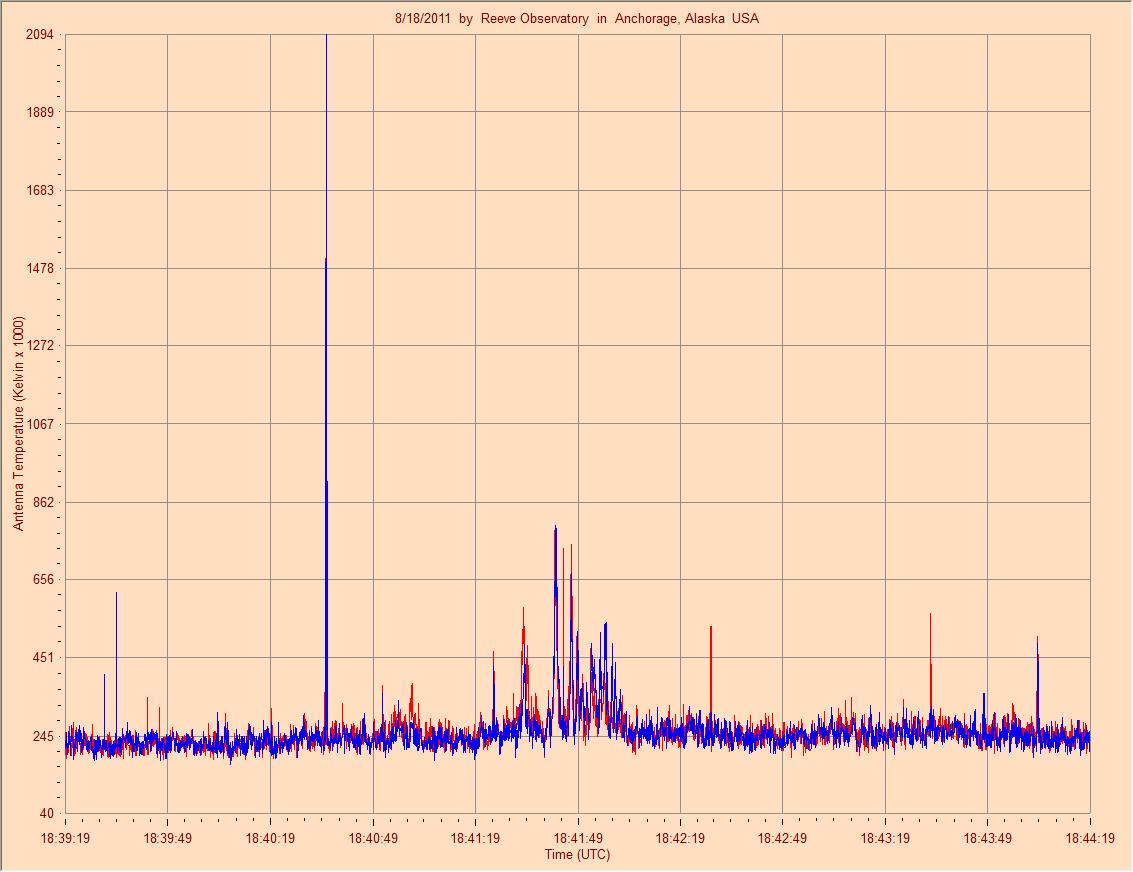The height and width of the screenshot is (872, 1133).
Task: Click the y-axis value 451
Action: tap(45, 657)
